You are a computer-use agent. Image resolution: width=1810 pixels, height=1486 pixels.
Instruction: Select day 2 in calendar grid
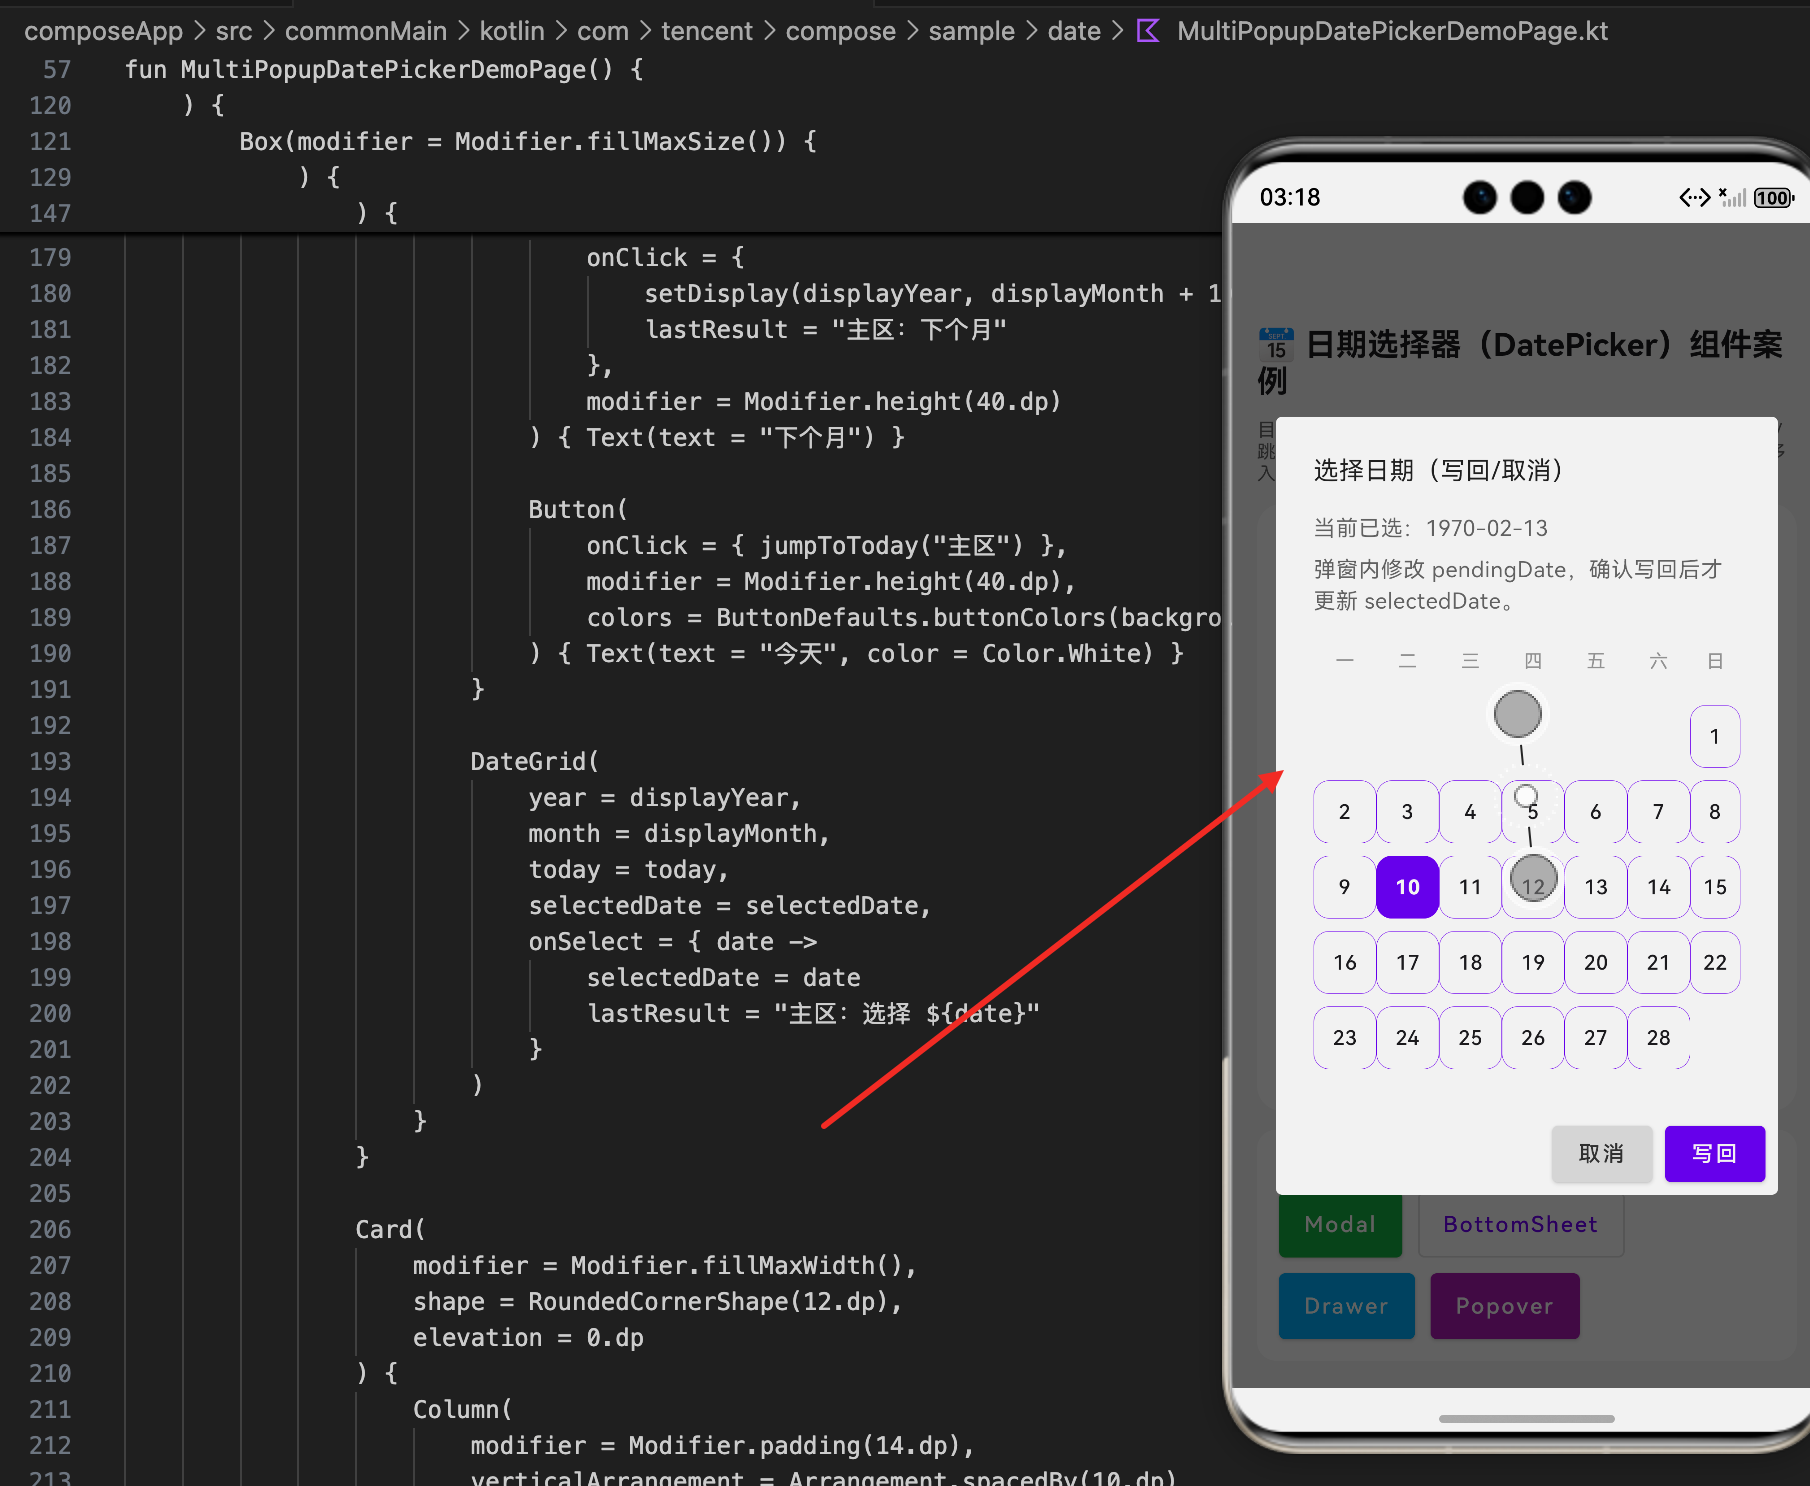(x=1344, y=811)
